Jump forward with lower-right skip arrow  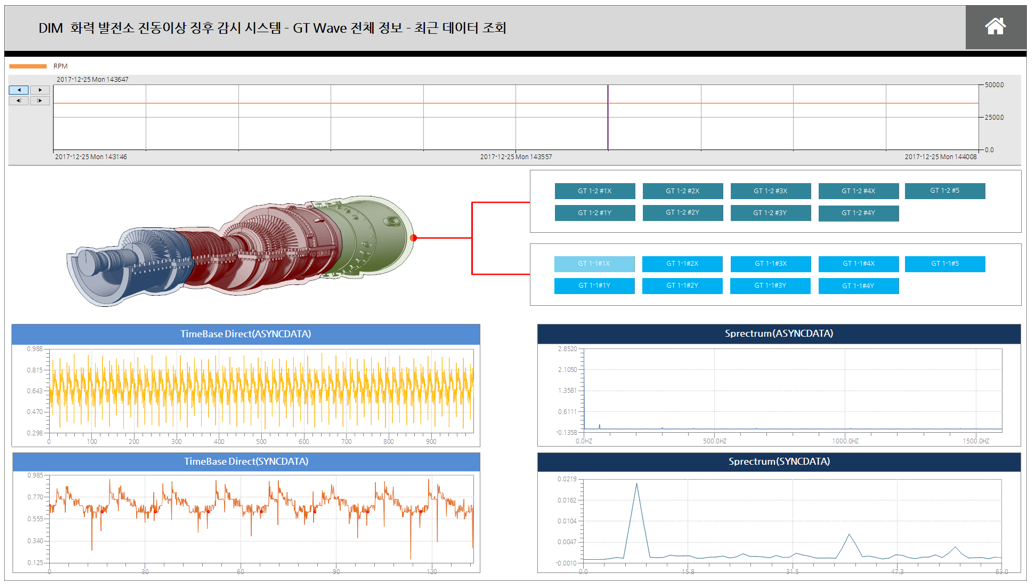click(x=40, y=101)
